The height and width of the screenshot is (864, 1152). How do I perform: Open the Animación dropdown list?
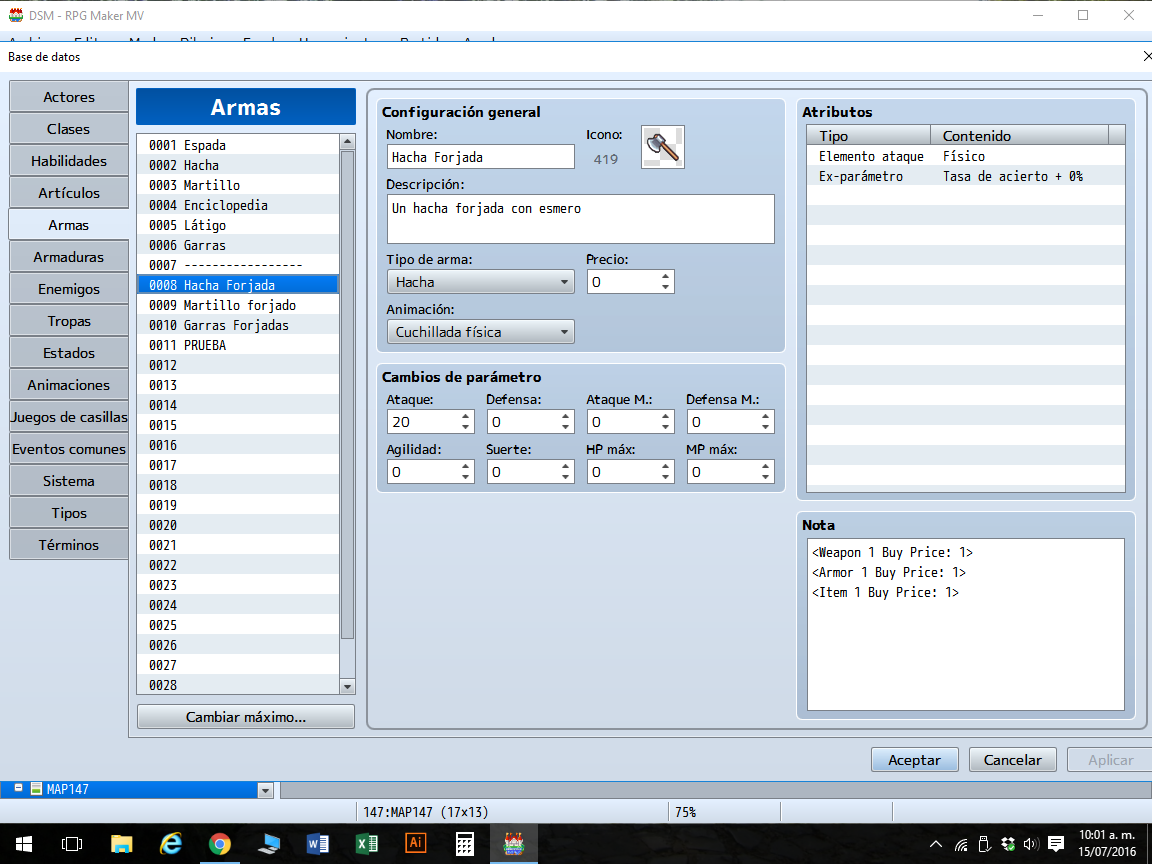pos(480,332)
